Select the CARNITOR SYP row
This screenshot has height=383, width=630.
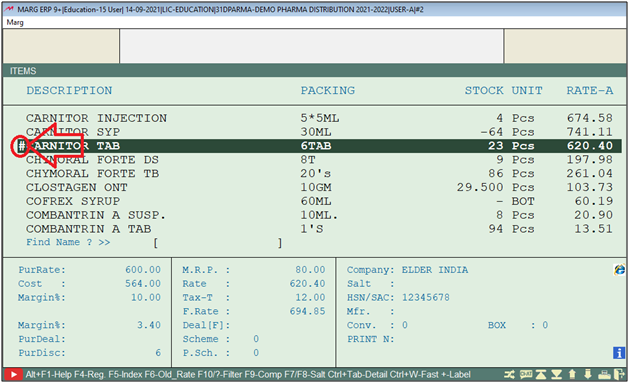pos(319,132)
